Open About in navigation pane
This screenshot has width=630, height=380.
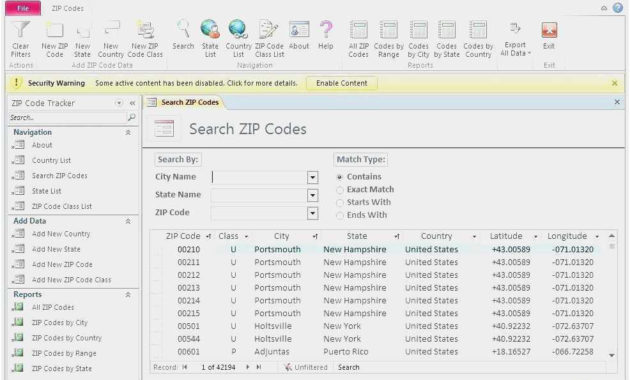[42, 145]
